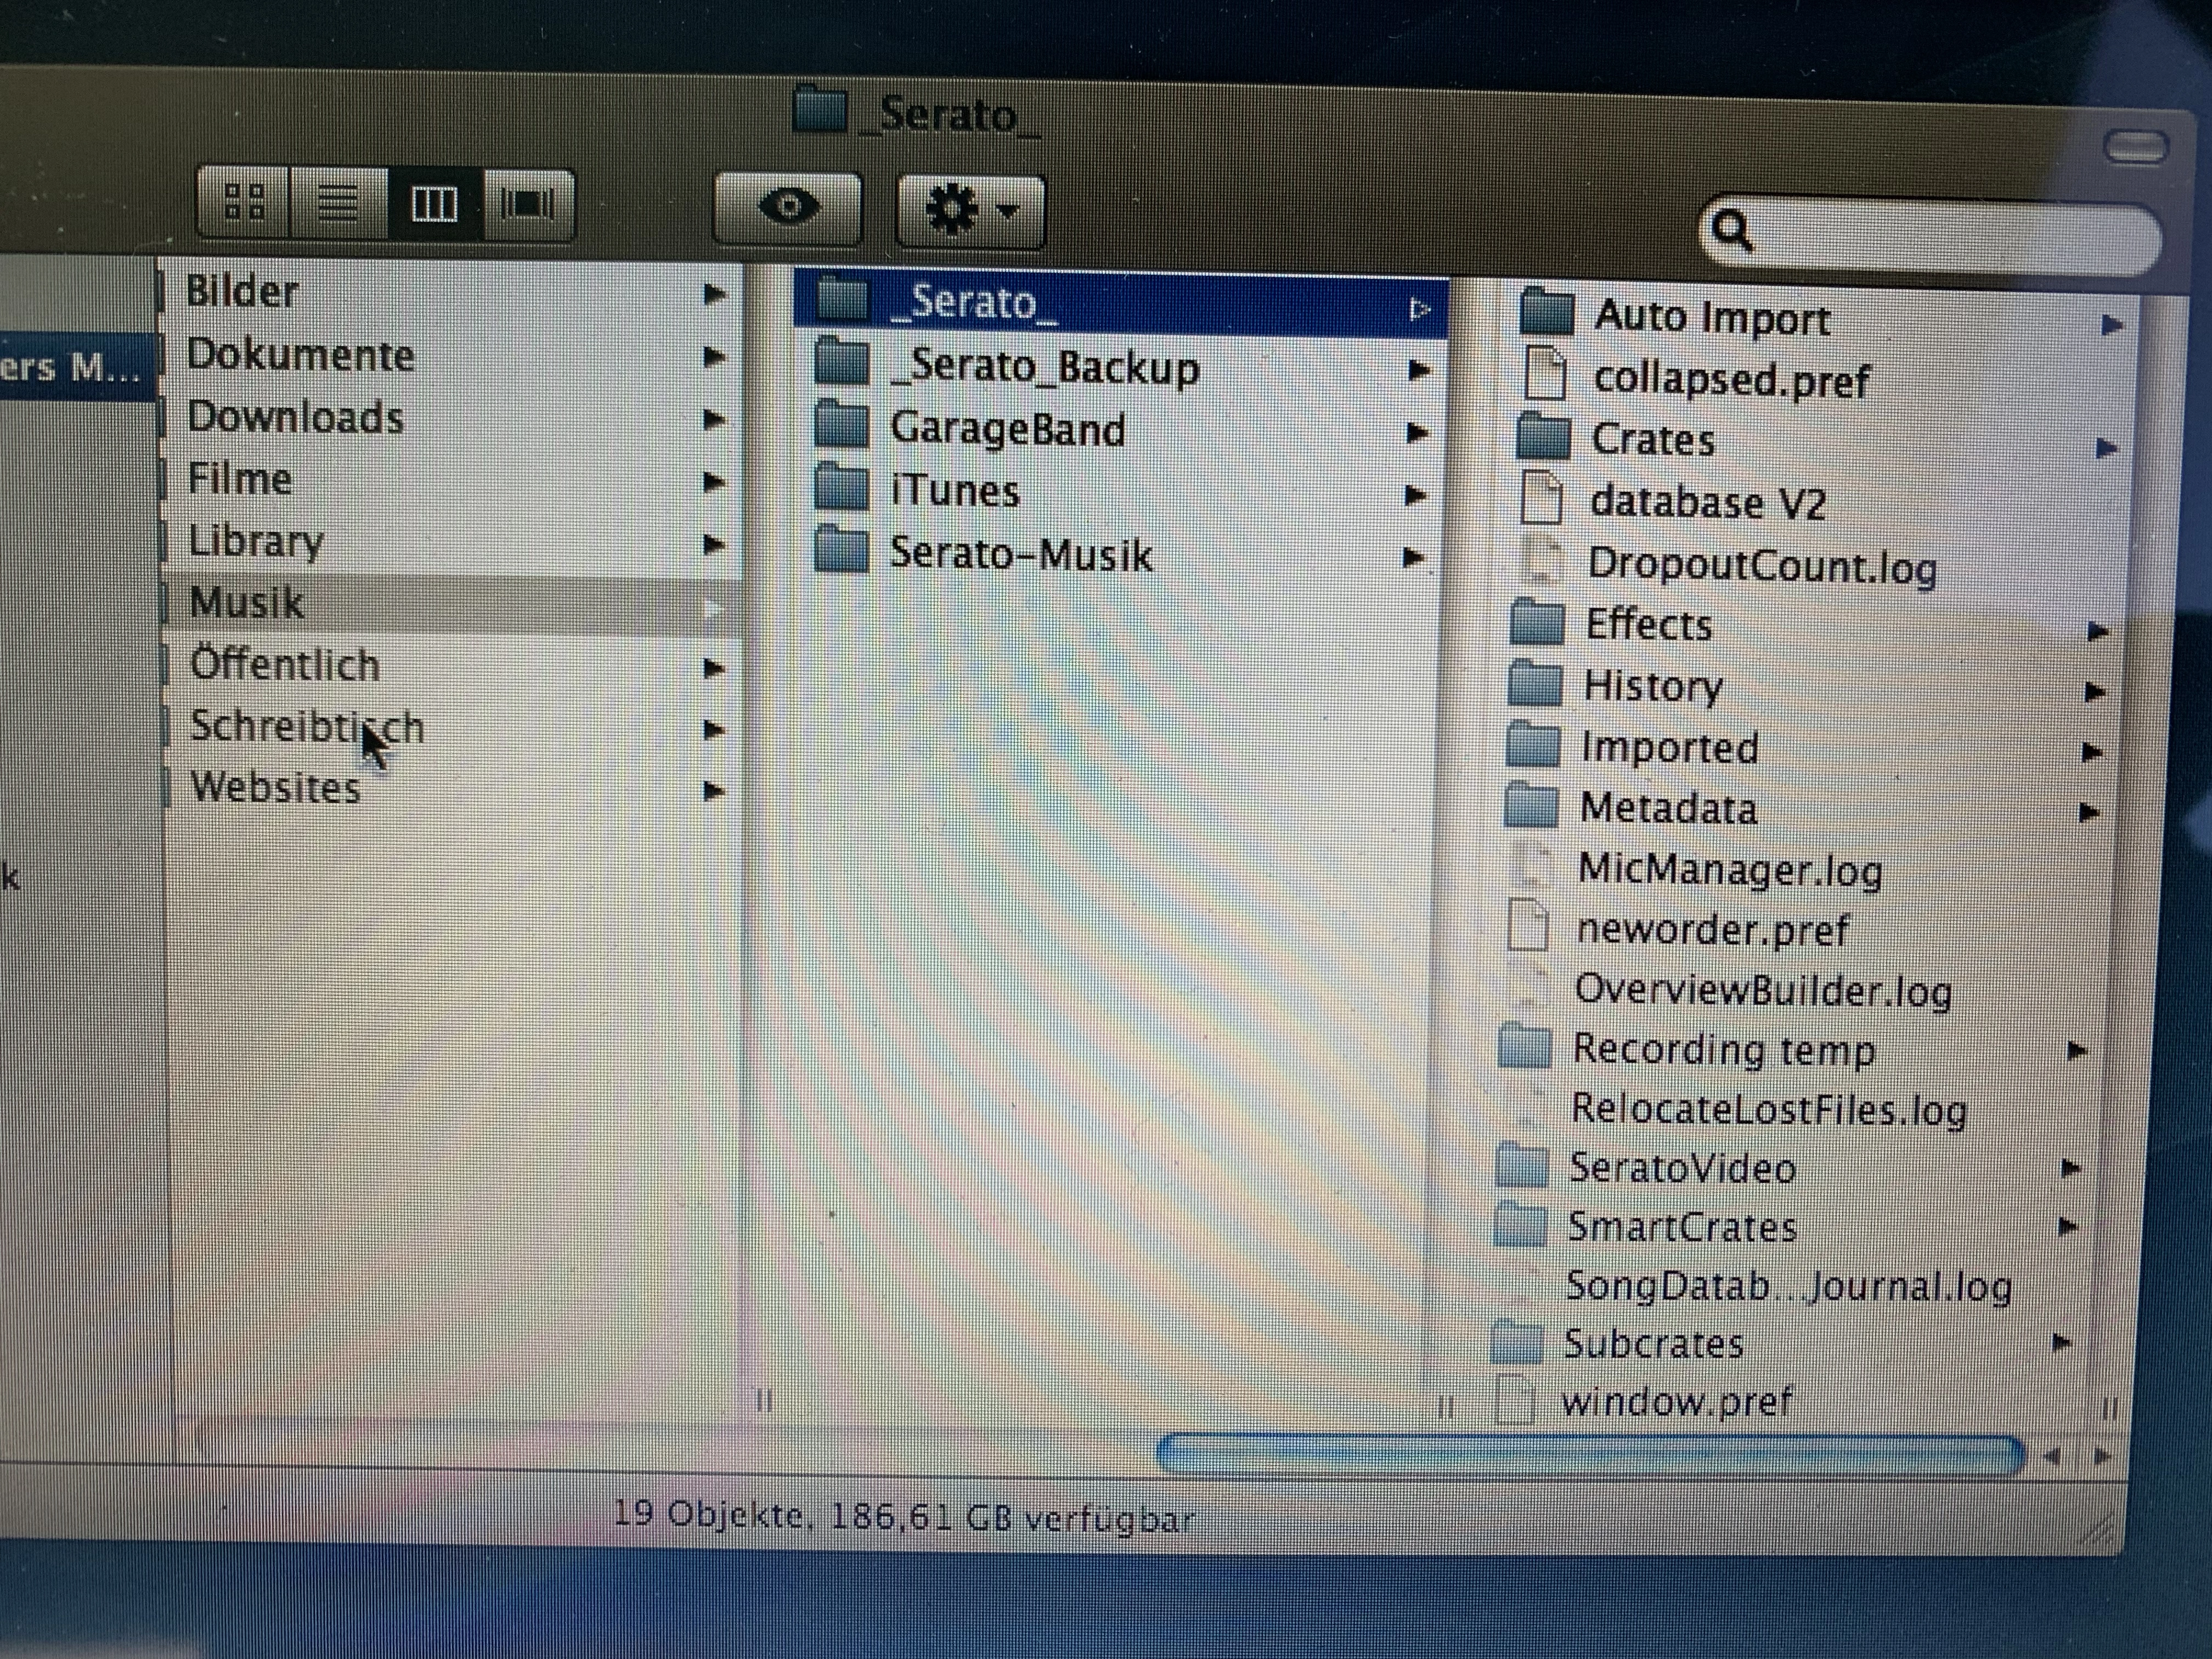The height and width of the screenshot is (1659, 2212).
Task: Switch to list view mode
Action: coord(338,204)
